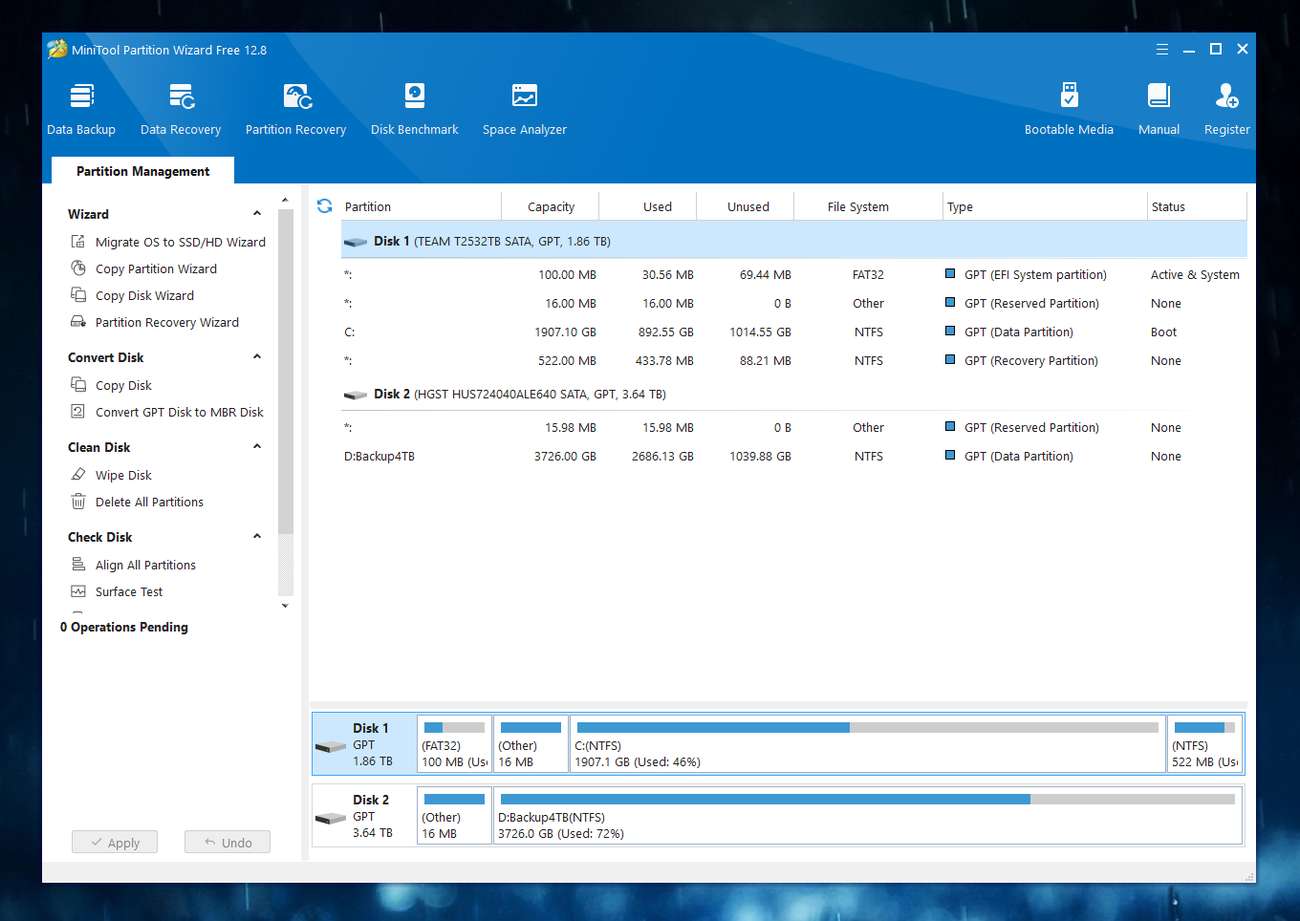Start the Disk Benchmark tool
Image resolution: width=1300 pixels, height=921 pixels.
point(414,109)
